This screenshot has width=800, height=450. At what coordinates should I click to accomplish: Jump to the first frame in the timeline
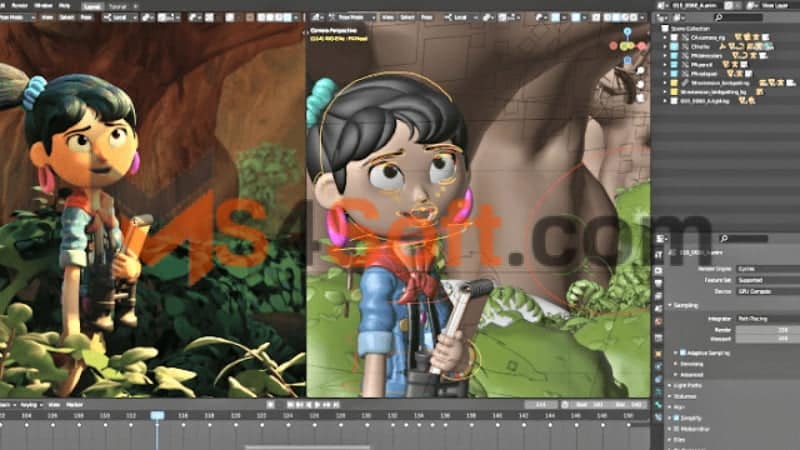coord(290,405)
